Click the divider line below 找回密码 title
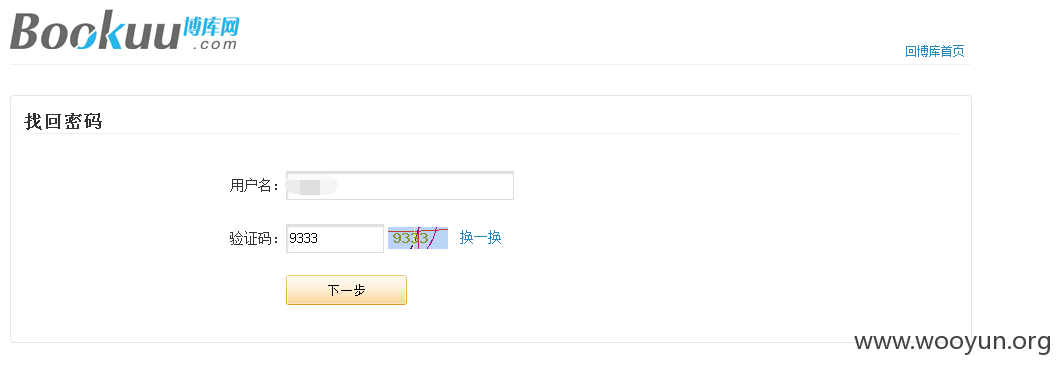This screenshot has width=1060, height=370. pyautogui.click(x=491, y=133)
